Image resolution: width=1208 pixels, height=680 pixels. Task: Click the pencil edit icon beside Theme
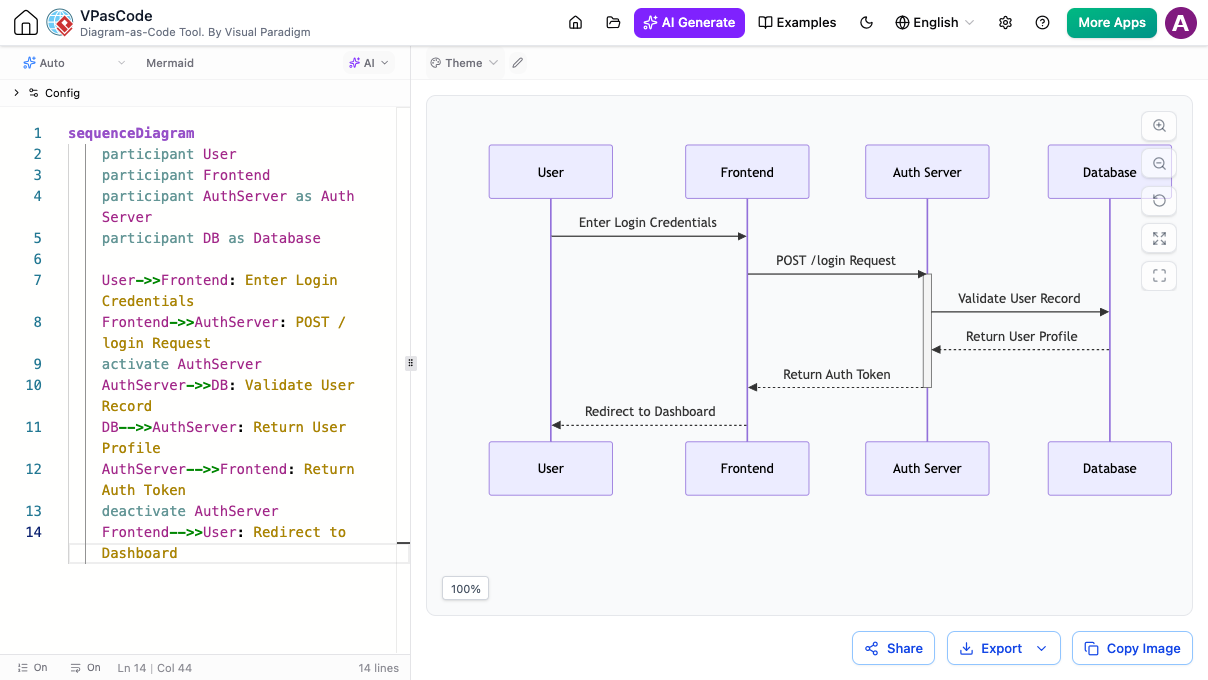tap(517, 63)
